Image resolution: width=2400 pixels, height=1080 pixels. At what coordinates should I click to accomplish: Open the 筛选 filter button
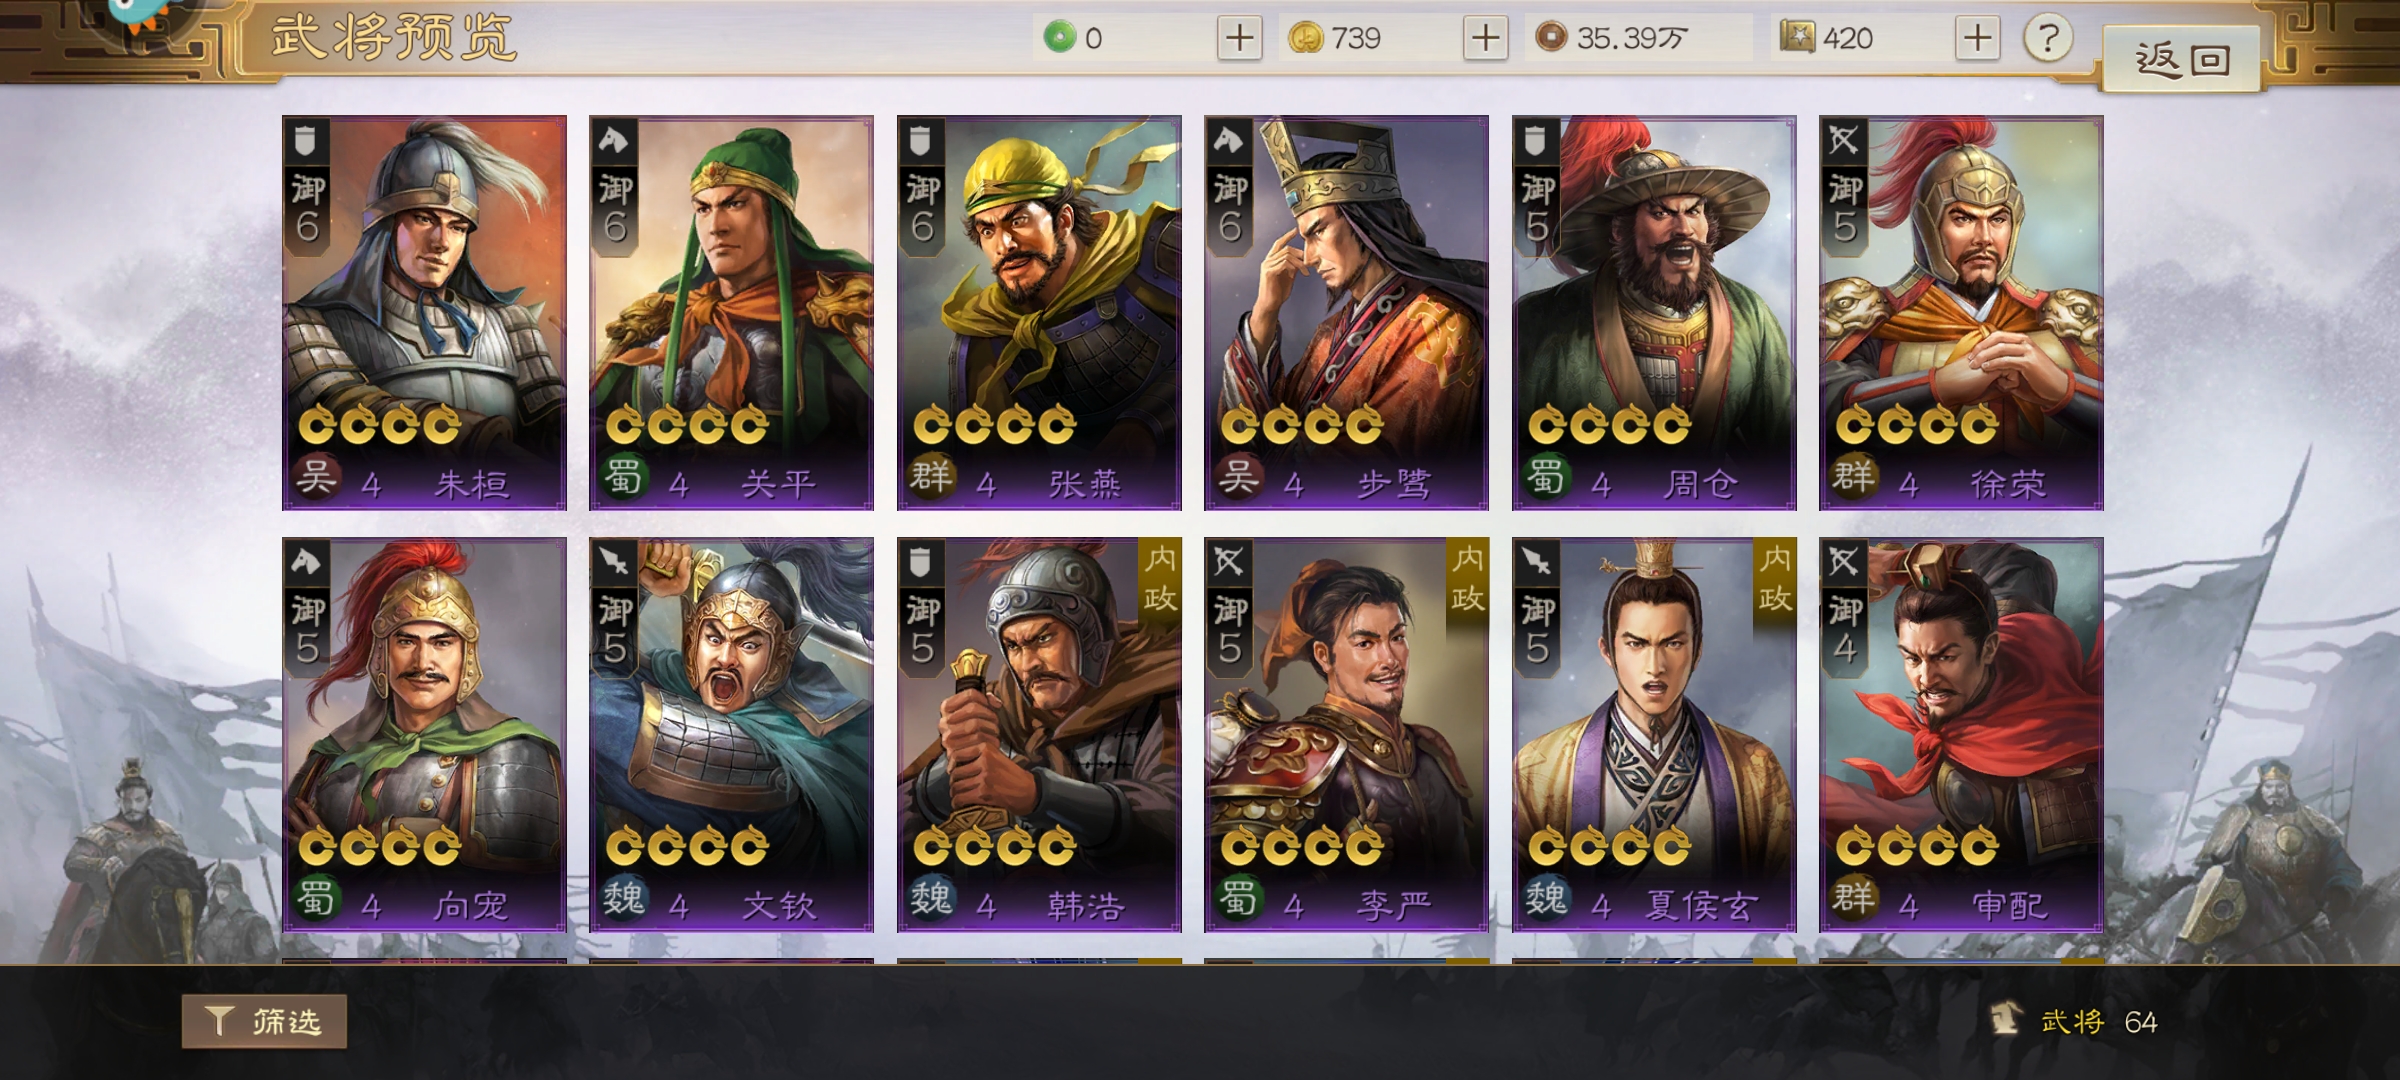[x=264, y=1021]
